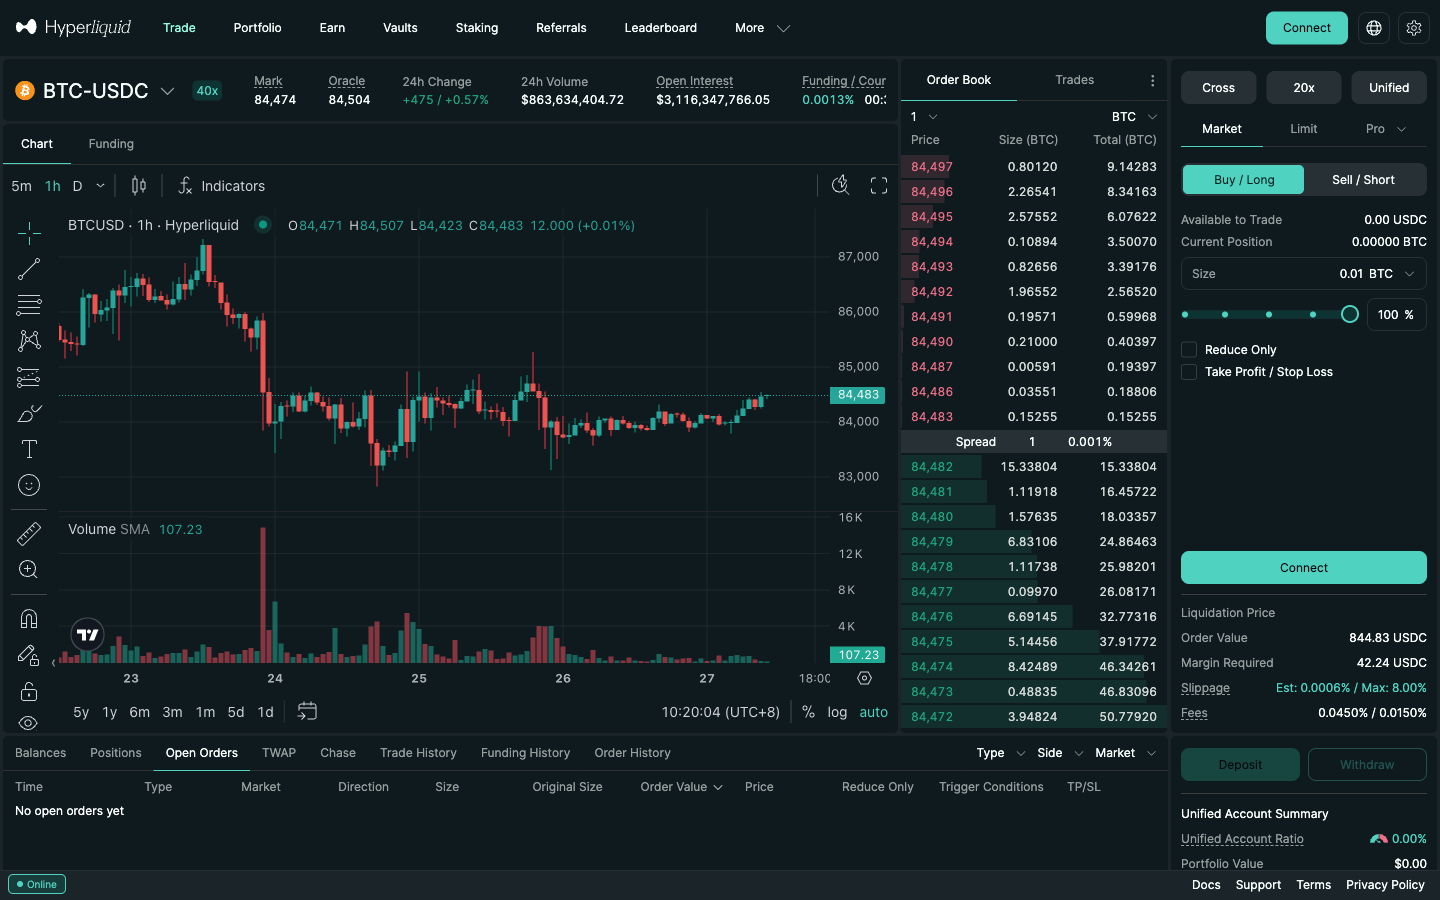The height and width of the screenshot is (900, 1440).
Task: Open order book price grouping dropdown
Action: tap(924, 116)
